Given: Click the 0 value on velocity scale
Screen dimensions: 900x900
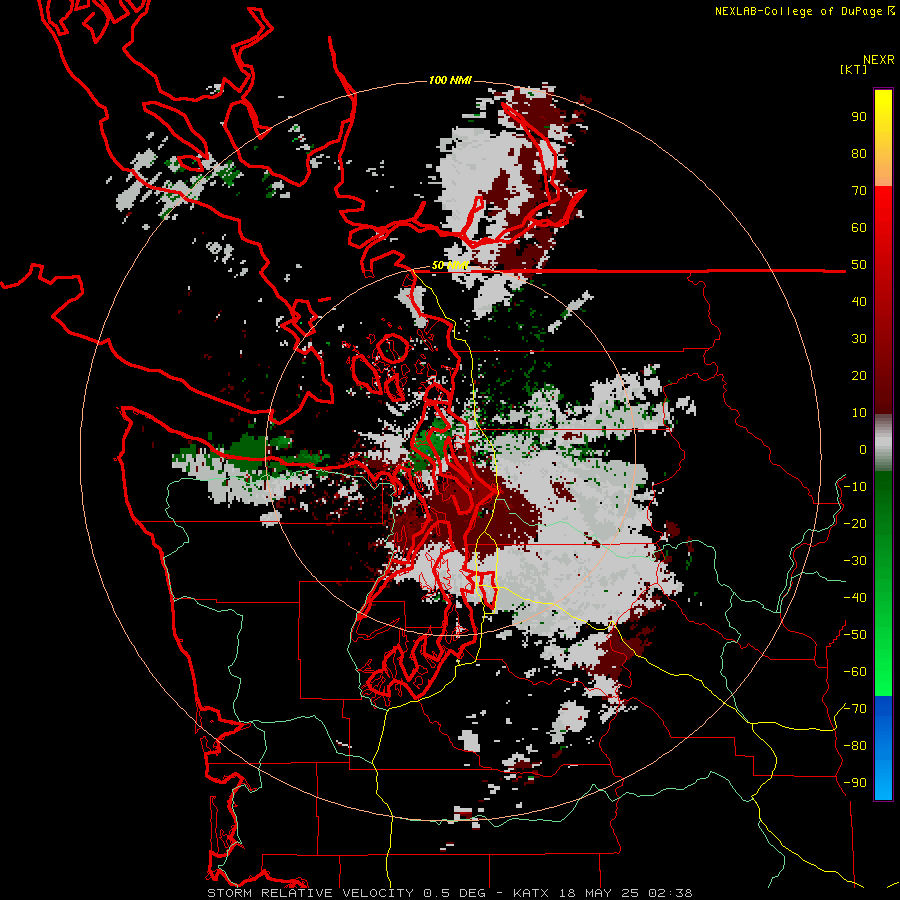Looking at the screenshot, I should tap(863, 450).
